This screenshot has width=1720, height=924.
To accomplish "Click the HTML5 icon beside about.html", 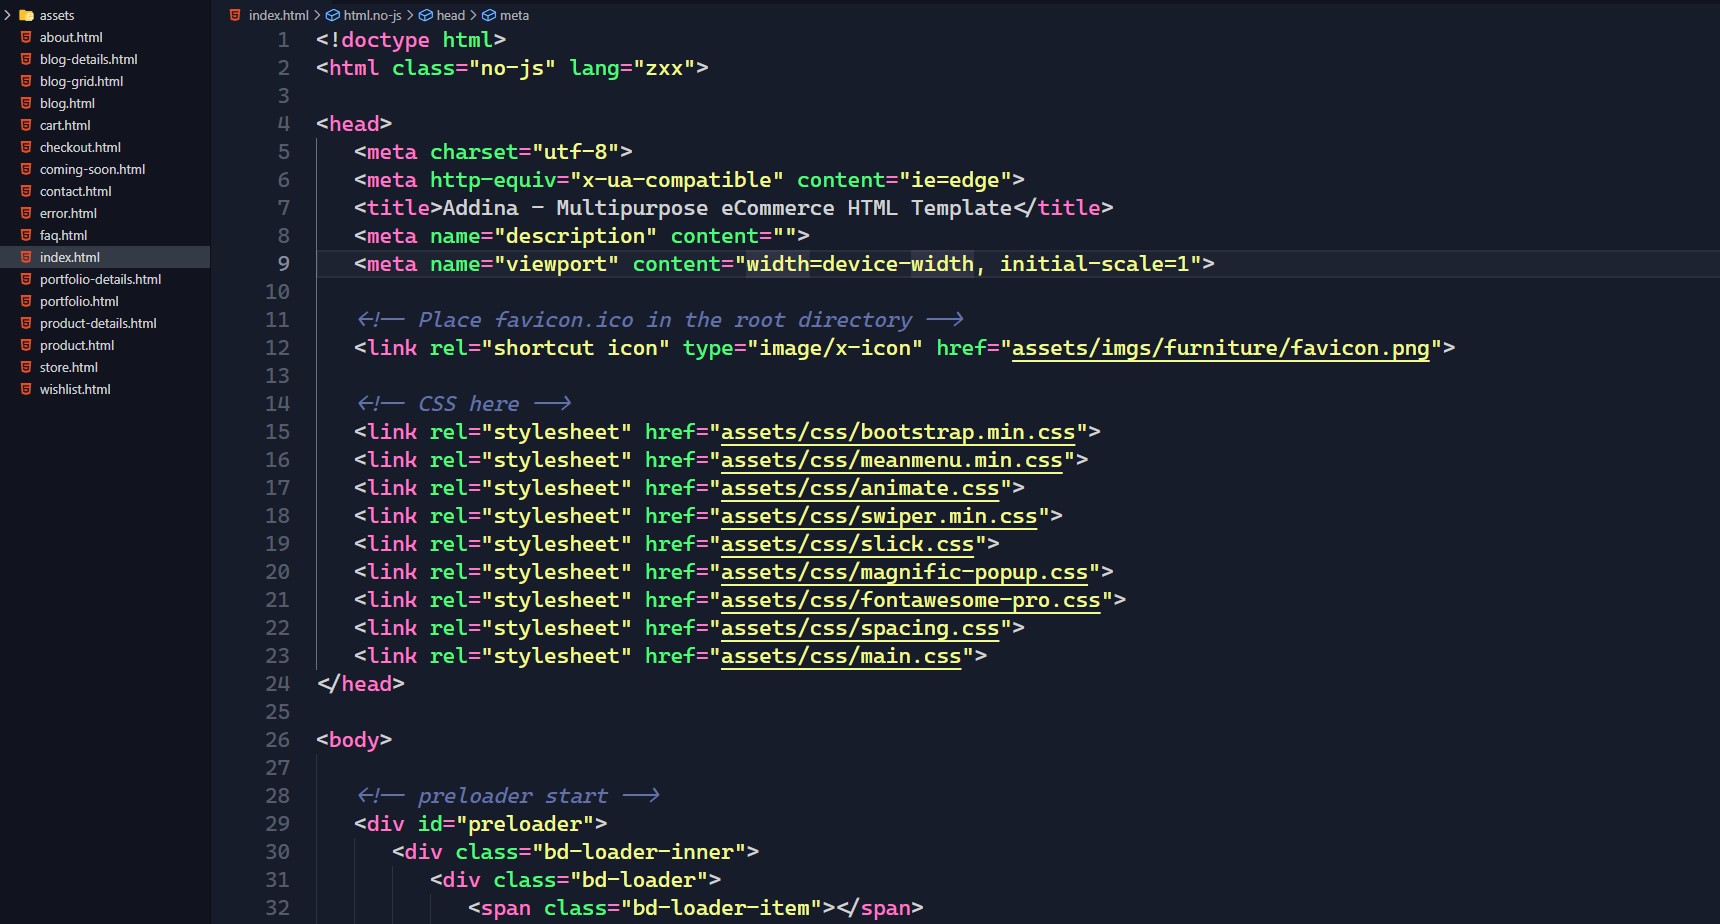I will (26, 37).
